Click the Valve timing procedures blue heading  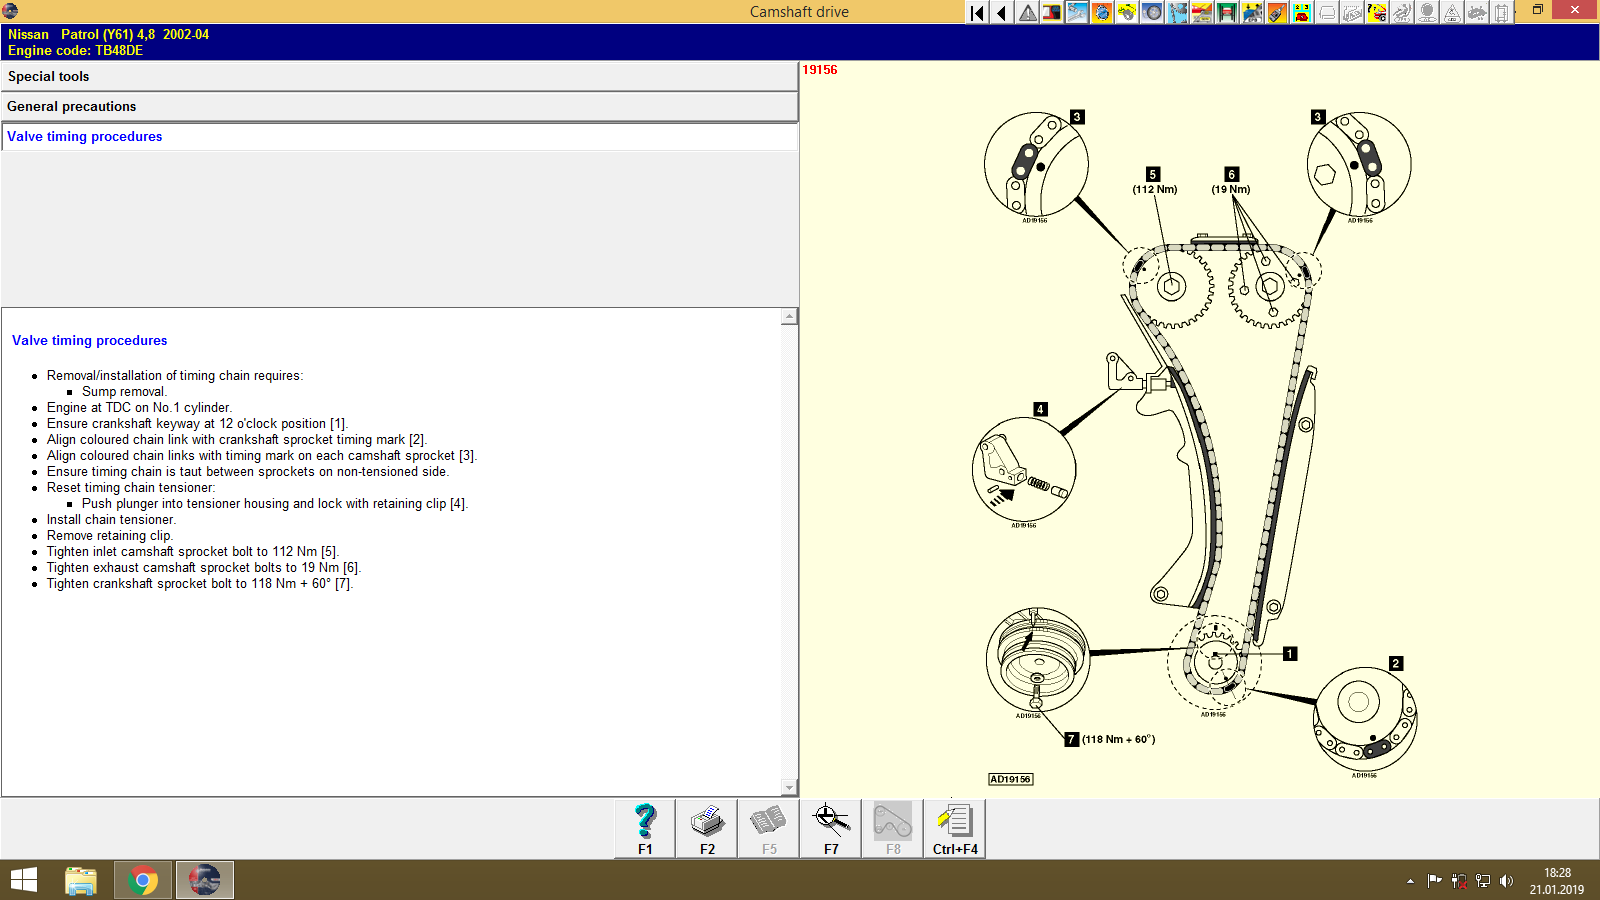coord(90,340)
